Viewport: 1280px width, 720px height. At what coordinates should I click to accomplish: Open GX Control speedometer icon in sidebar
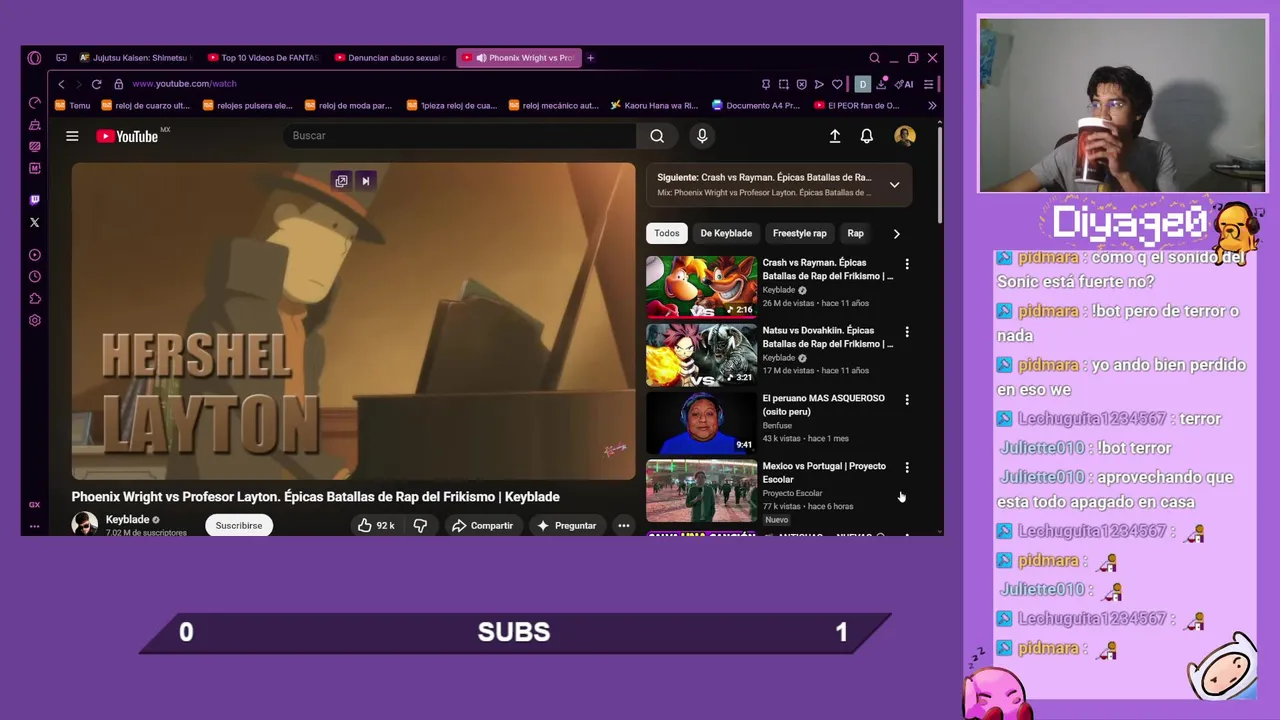coord(34,102)
